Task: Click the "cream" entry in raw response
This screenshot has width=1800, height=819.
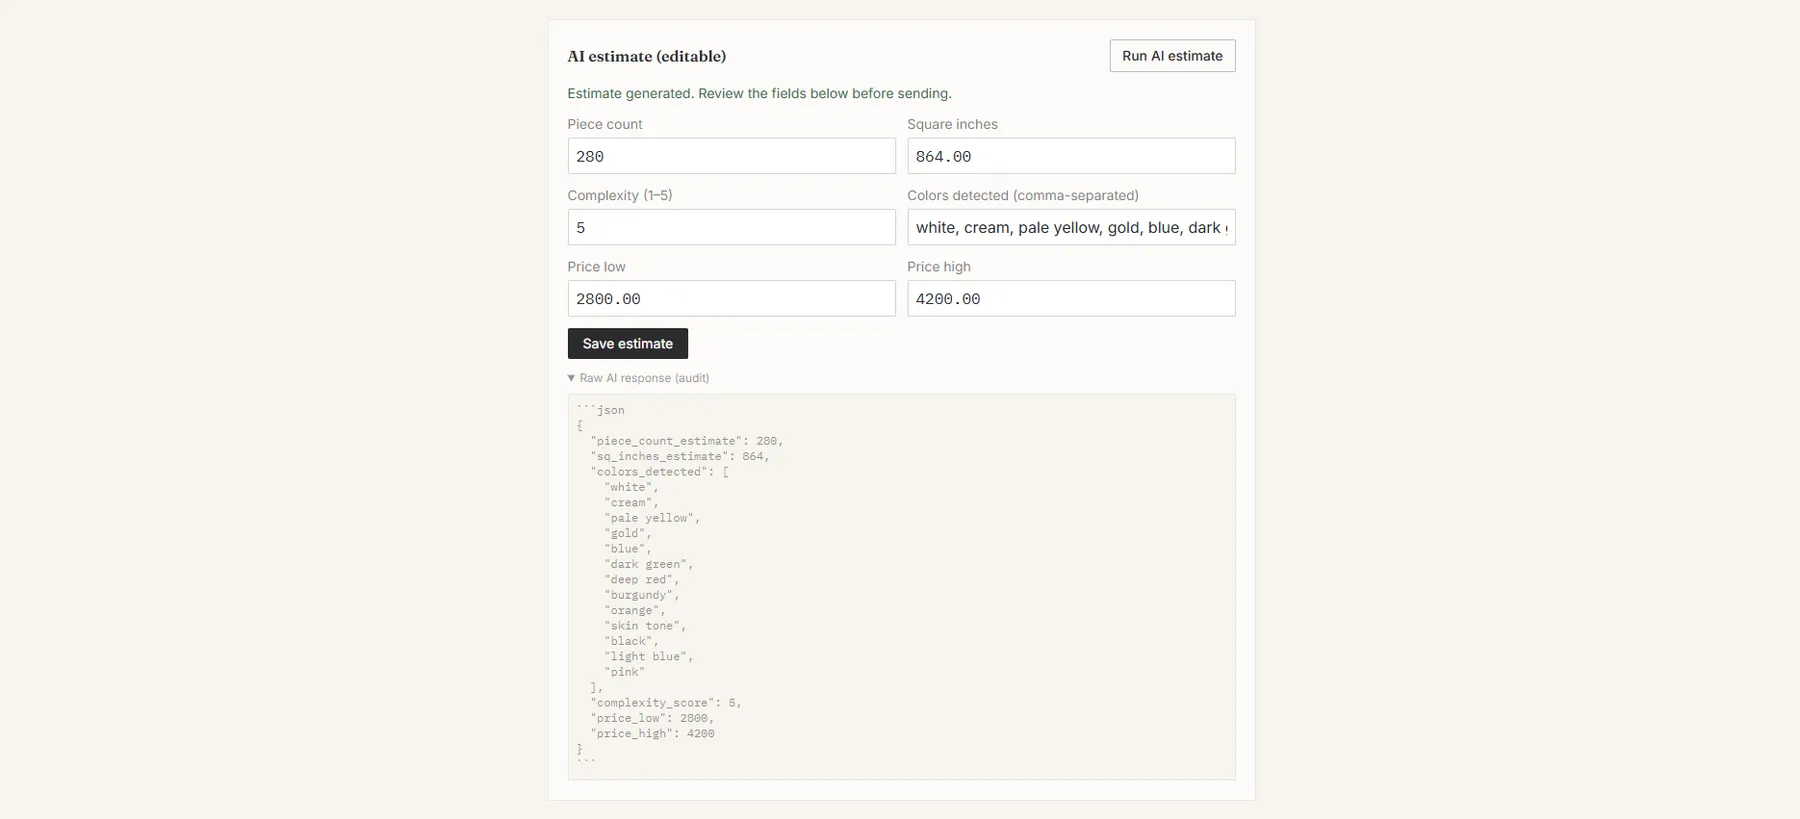Action: [x=631, y=503]
